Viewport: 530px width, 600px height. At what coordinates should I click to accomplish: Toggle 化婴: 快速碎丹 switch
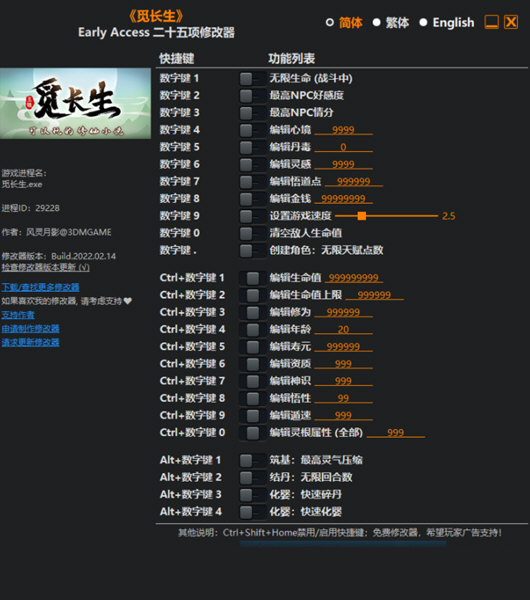pyautogui.click(x=252, y=495)
